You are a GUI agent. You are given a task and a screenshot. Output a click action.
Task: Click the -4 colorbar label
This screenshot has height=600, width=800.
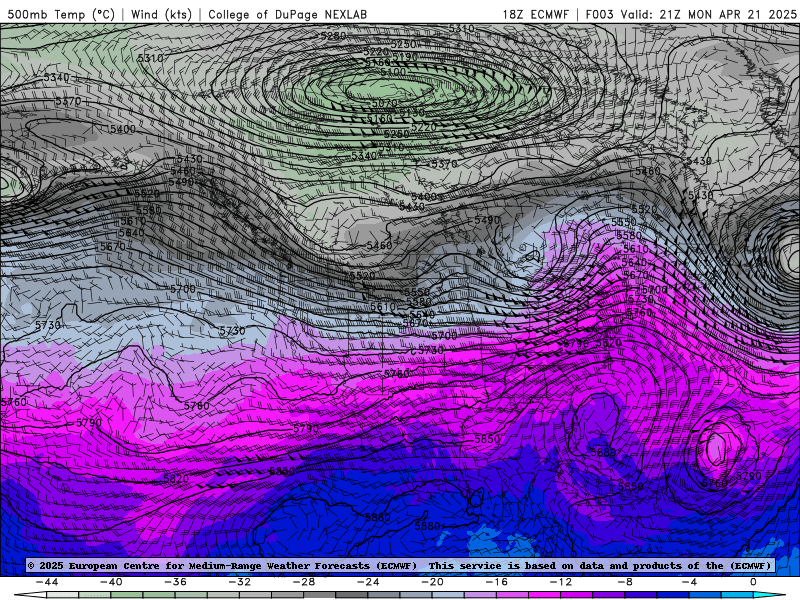click(x=689, y=582)
